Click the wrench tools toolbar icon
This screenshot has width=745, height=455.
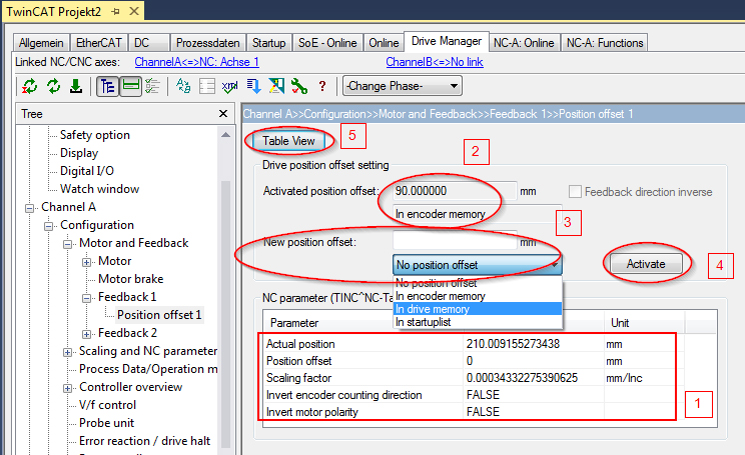coord(299,86)
